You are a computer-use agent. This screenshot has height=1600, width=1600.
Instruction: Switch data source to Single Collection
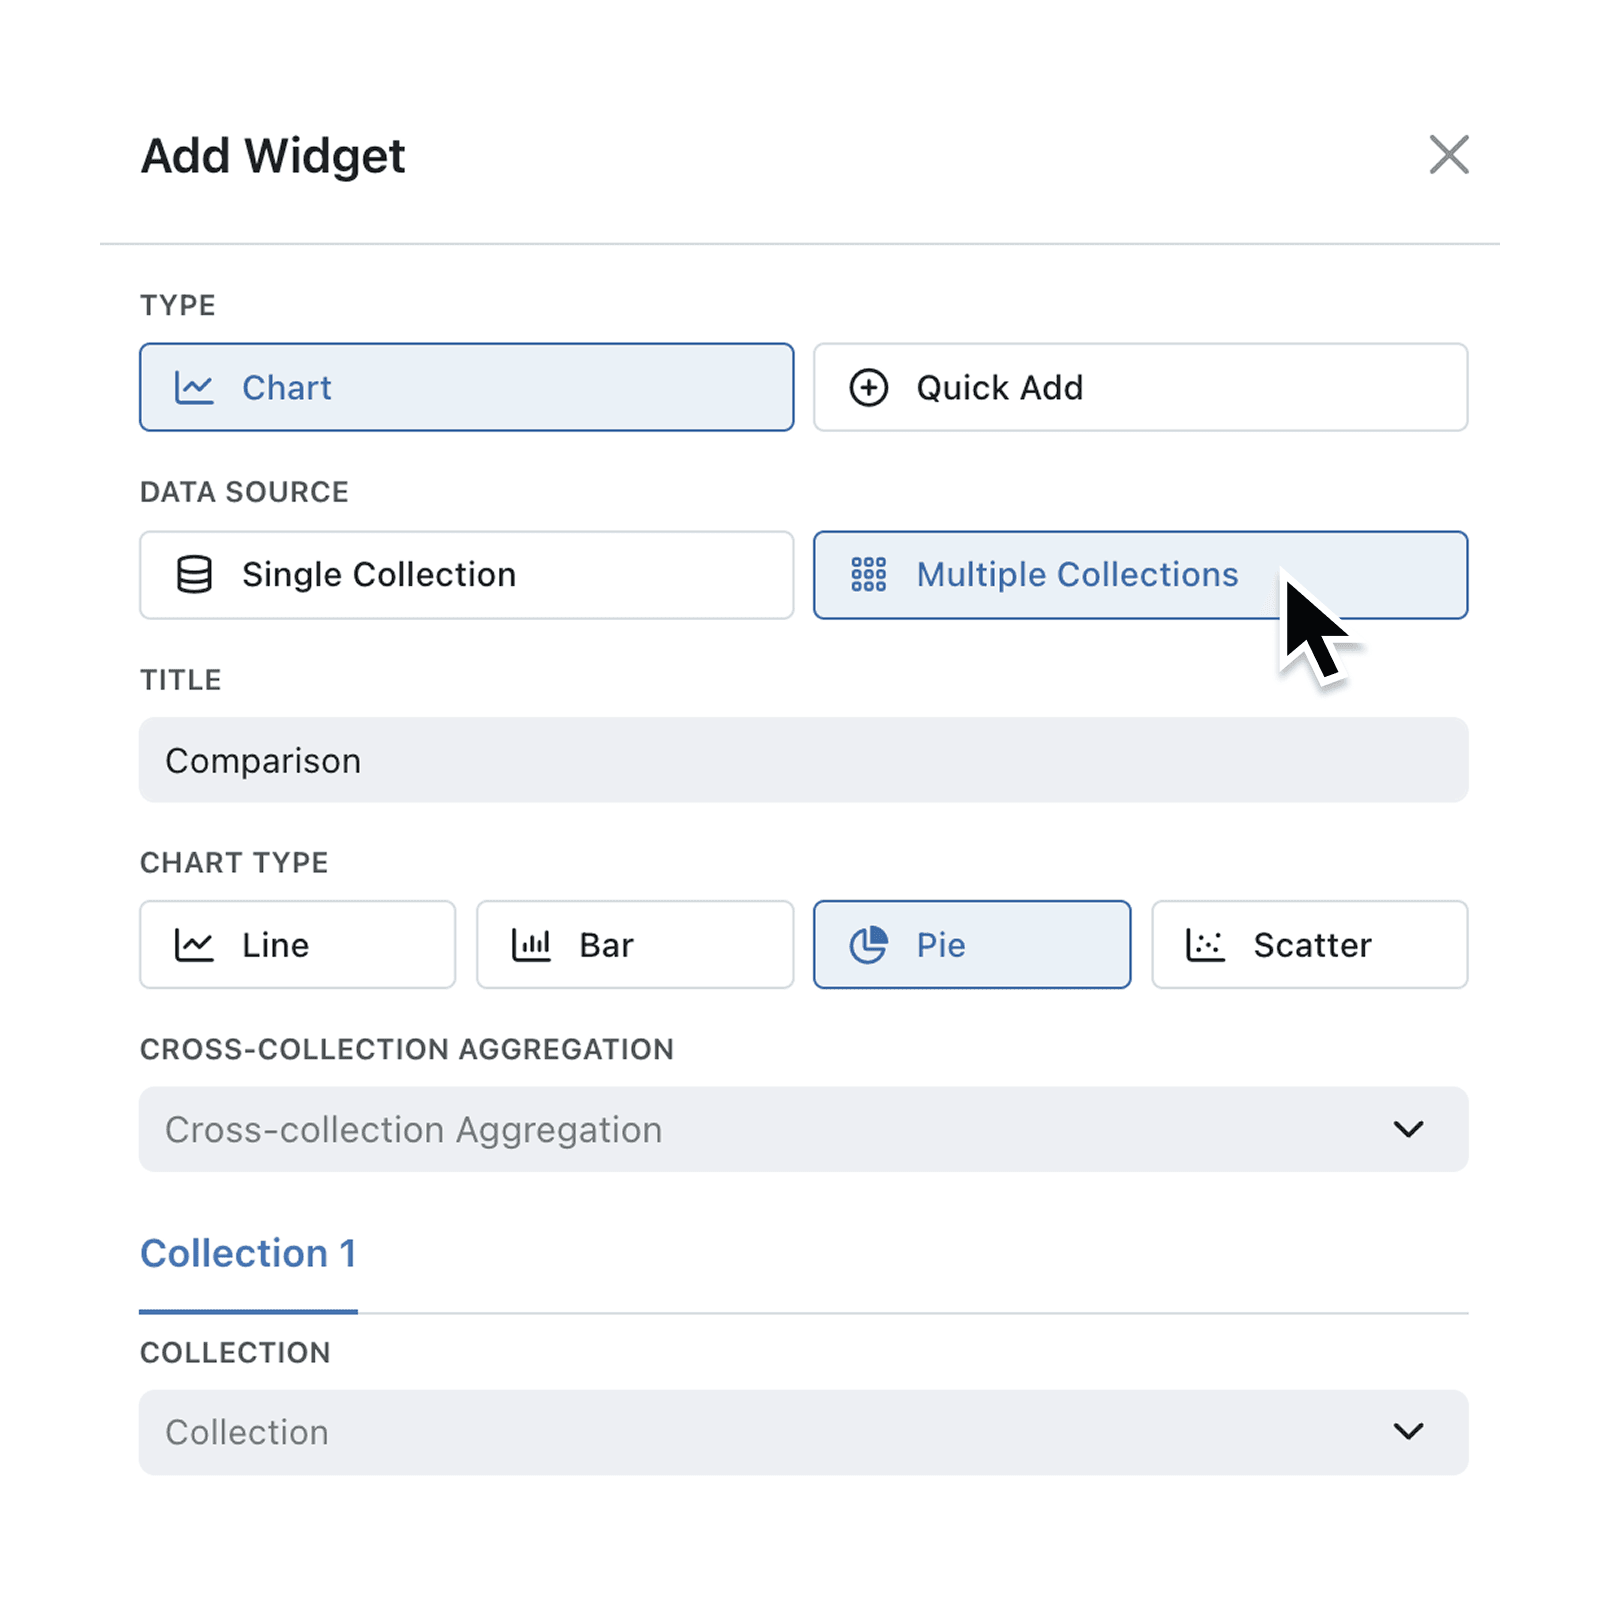tap(465, 575)
